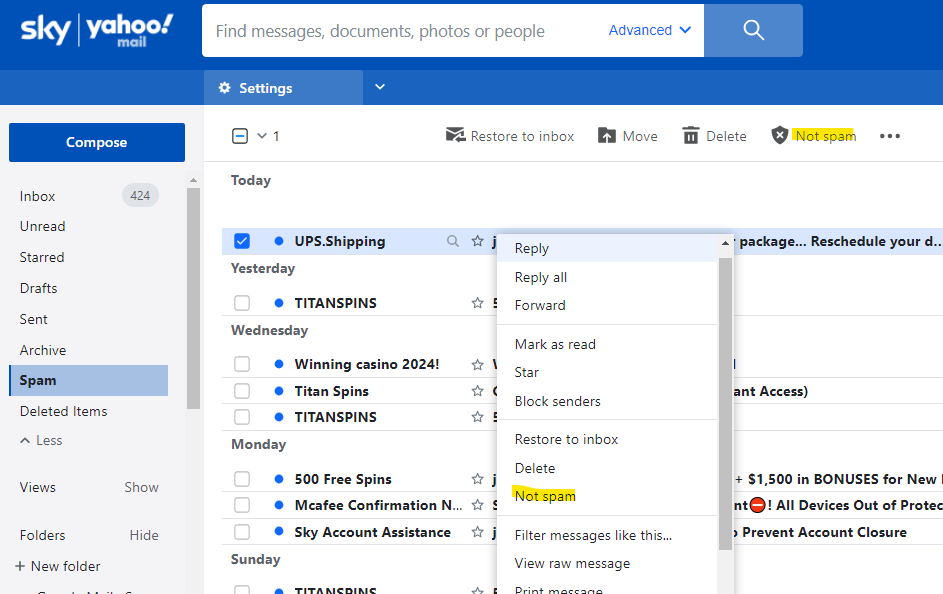The height and width of the screenshot is (594, 943).
Task: Click the Sky Yahoo mail logo
Action: coord(97,30)
